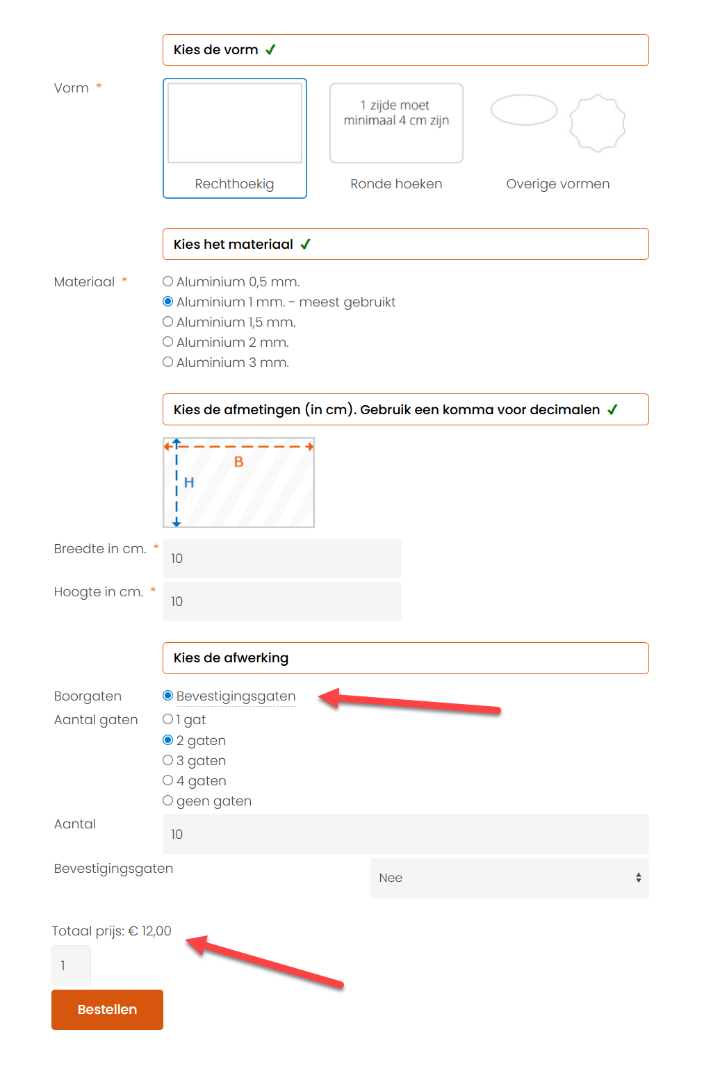Pick the scalloped badge shape icon

(x=597, y=123)
